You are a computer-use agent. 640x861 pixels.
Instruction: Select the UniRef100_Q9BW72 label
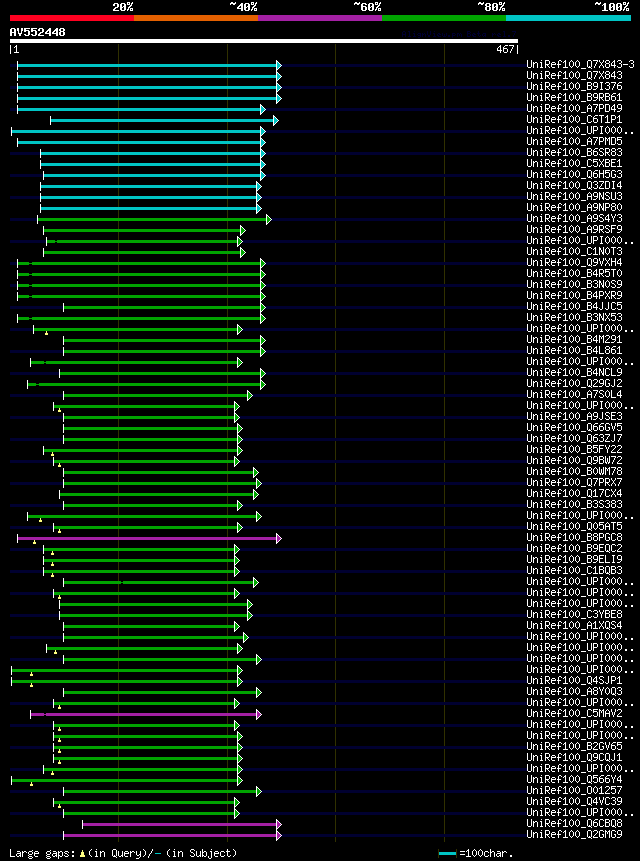(x=575, y=460)
